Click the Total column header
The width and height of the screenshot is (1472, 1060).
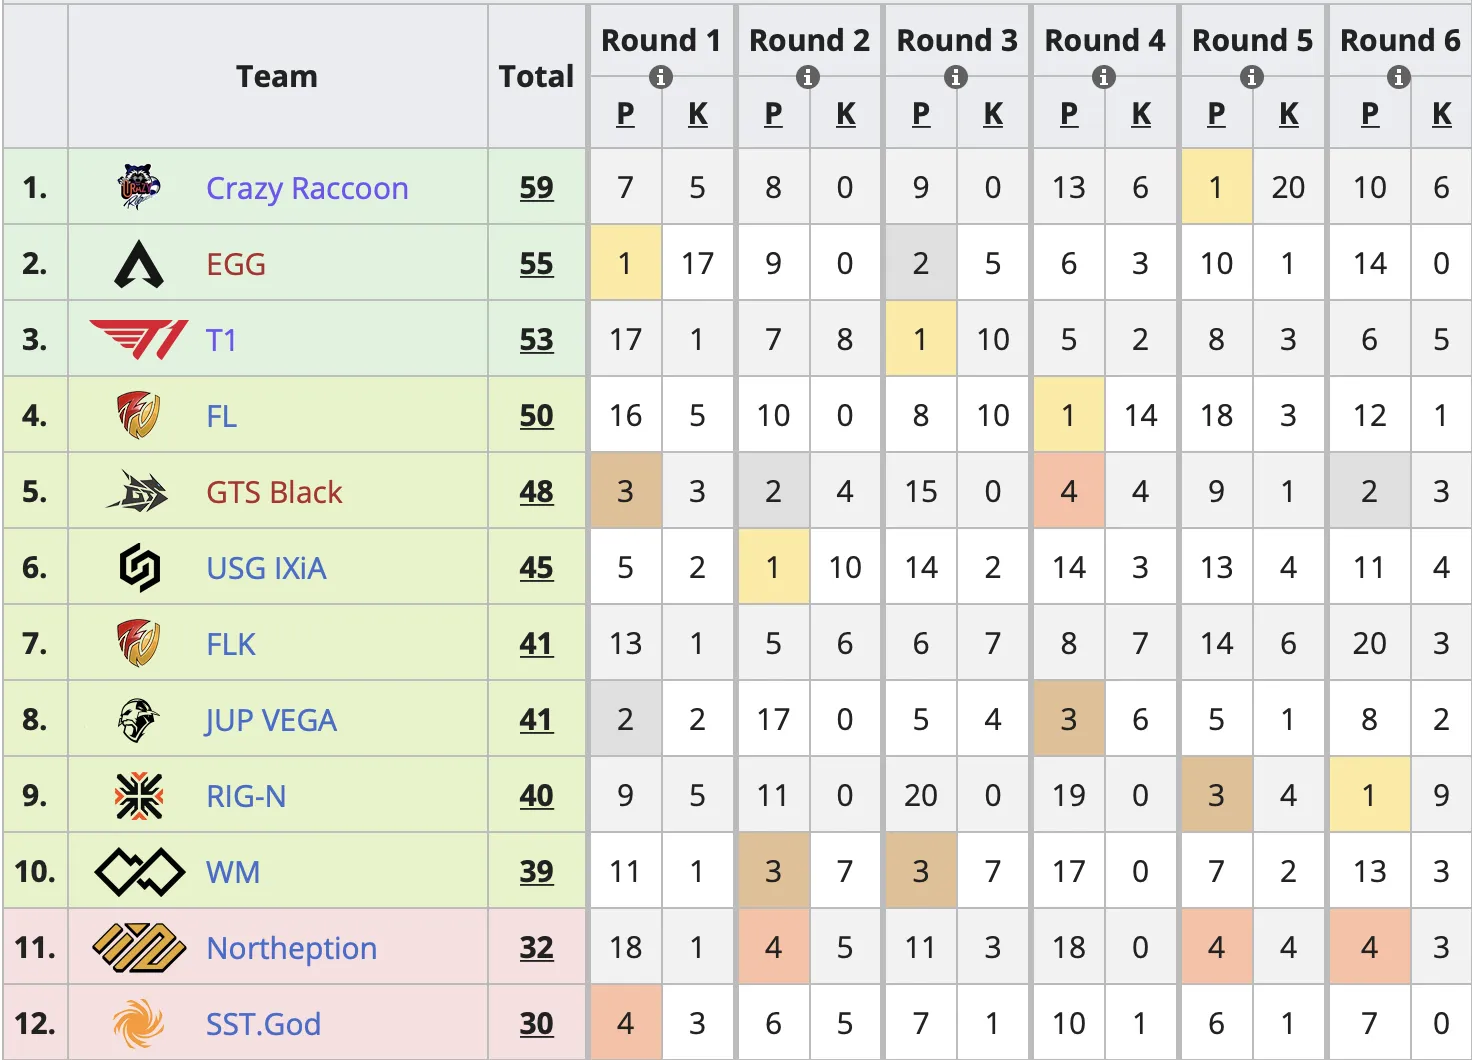[536, 76]
